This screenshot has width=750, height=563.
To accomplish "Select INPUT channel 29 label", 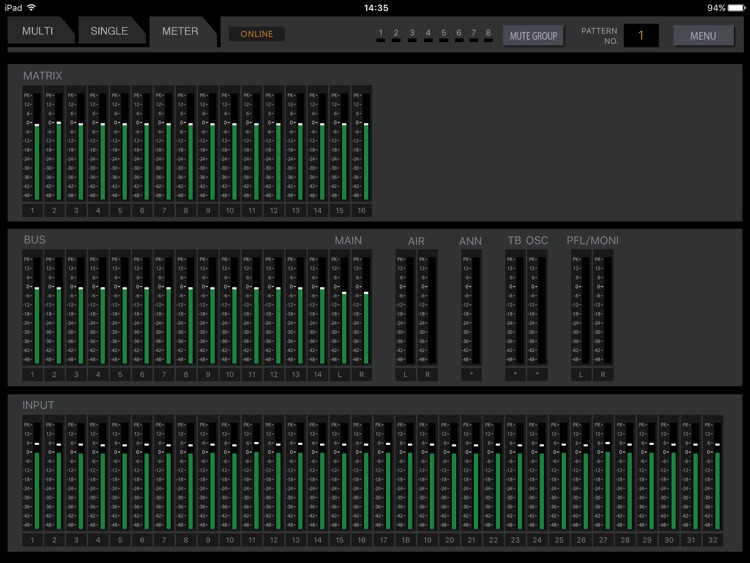I will [x=647, y=540].
